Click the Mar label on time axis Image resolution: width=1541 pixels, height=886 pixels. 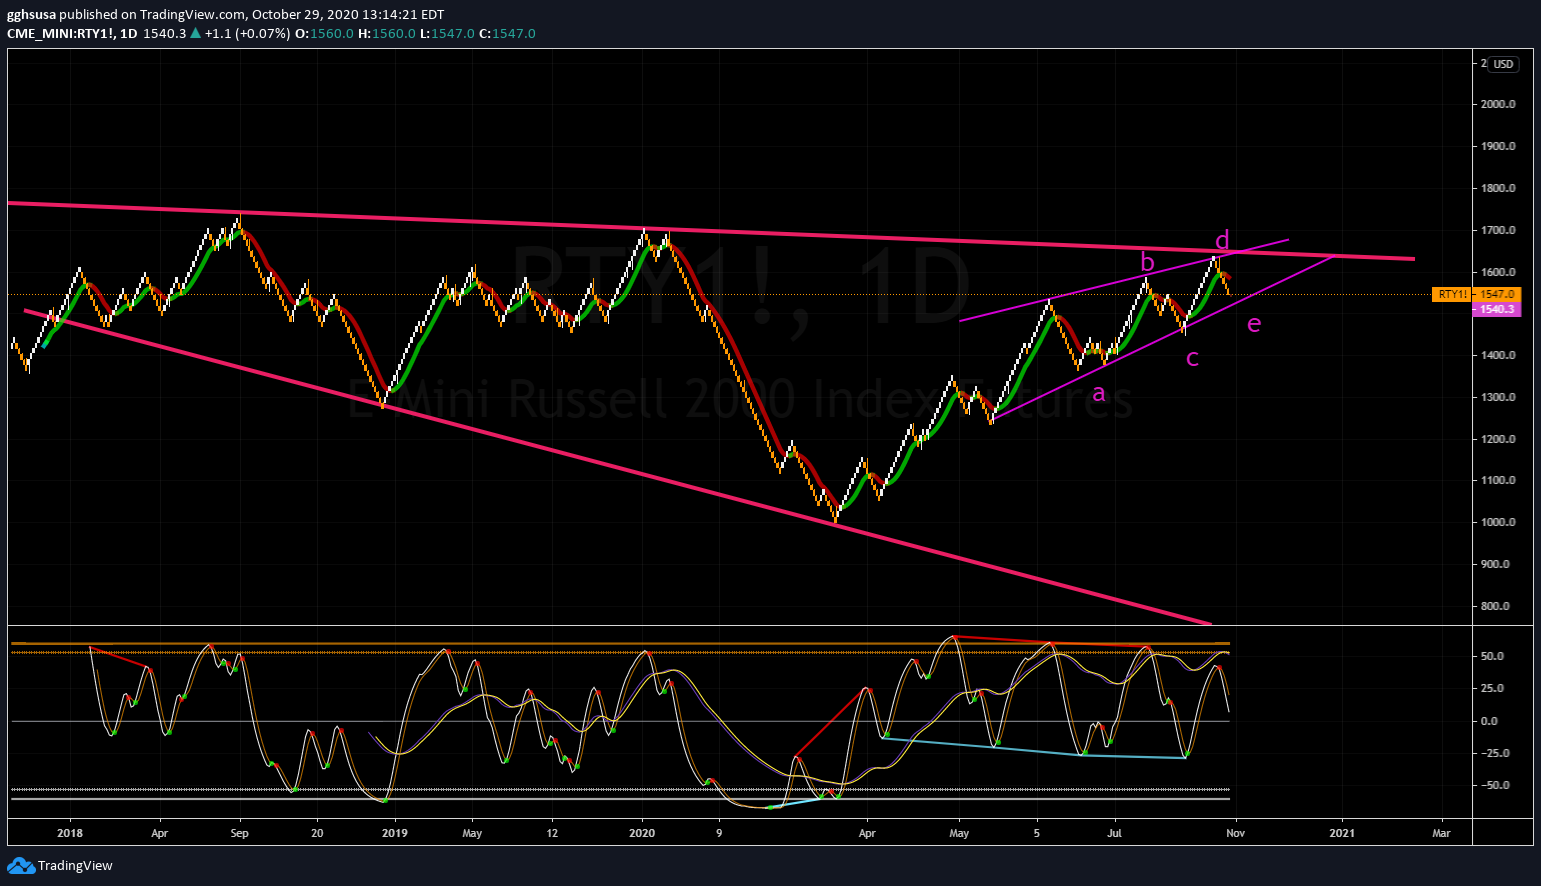pos(1441,832)
